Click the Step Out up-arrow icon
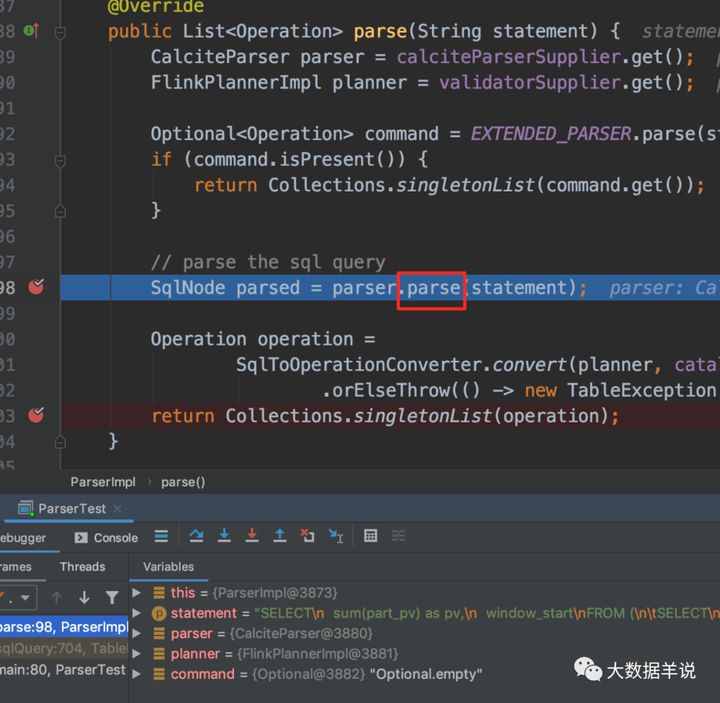Viewport: 720px width, 703px height. [x=280, y=536]
